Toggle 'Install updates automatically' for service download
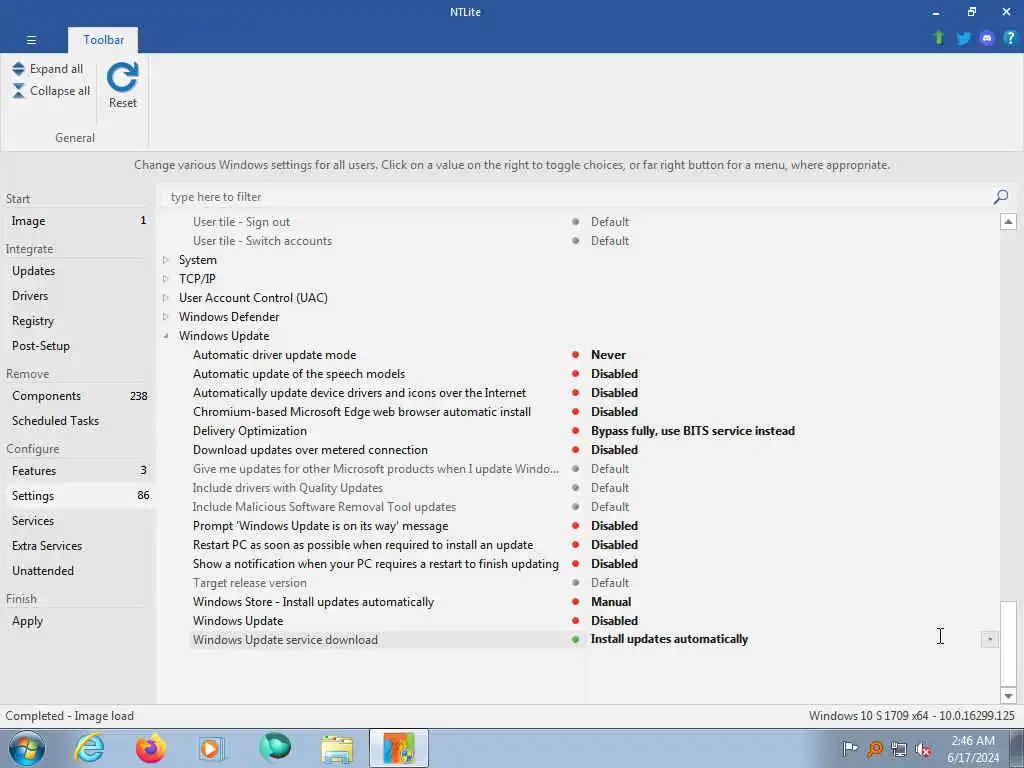1024x768 pixels. pyautogui.click(x=669, y=639)
